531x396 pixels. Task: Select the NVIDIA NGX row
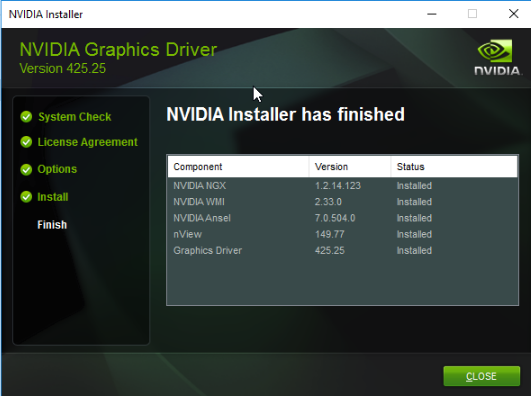pos(343,186)
